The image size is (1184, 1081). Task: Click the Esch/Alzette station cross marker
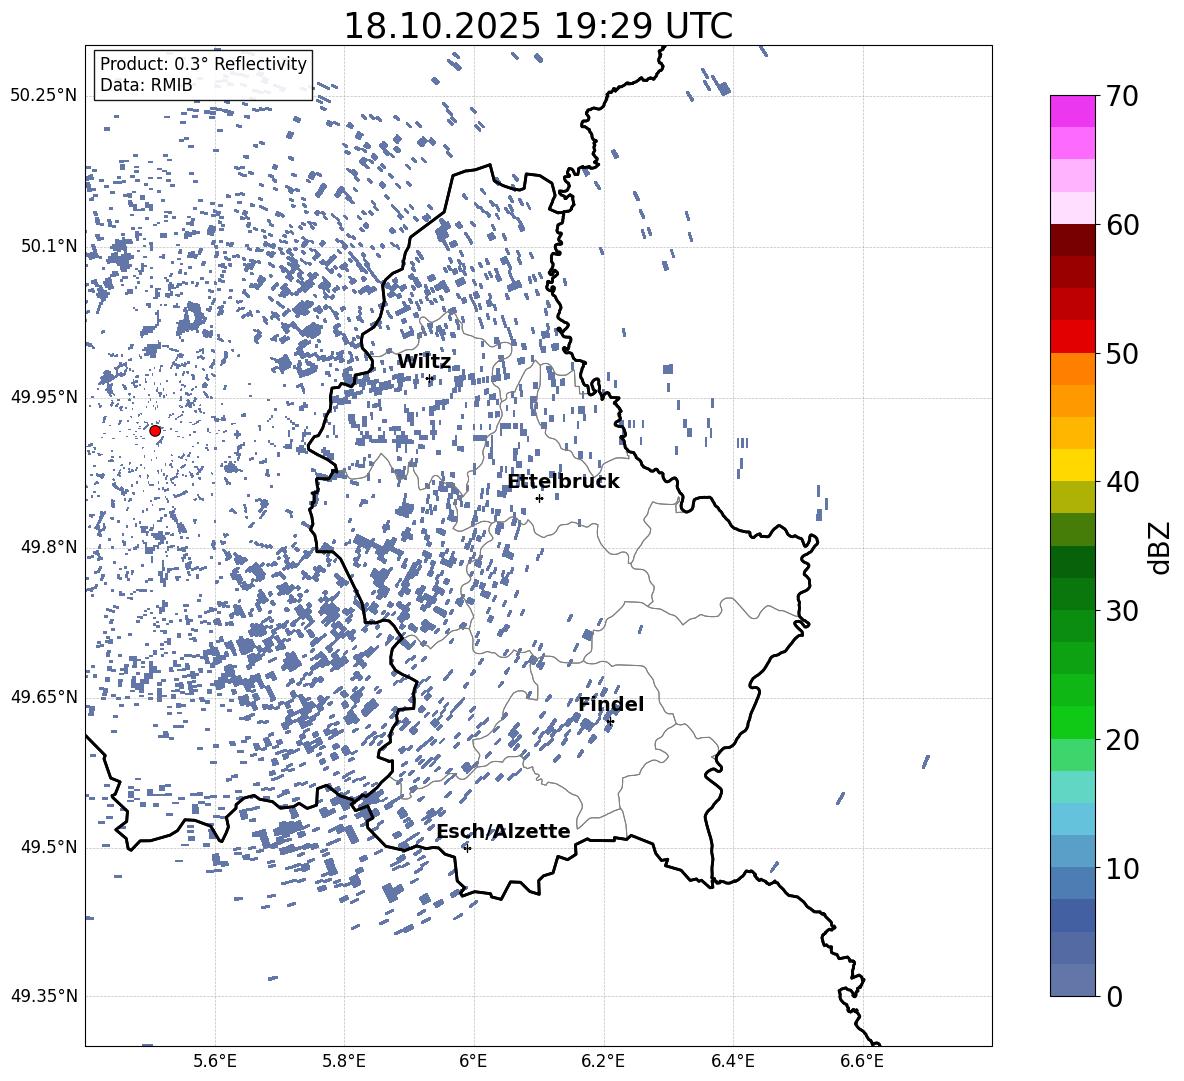[x=467, y=848]
